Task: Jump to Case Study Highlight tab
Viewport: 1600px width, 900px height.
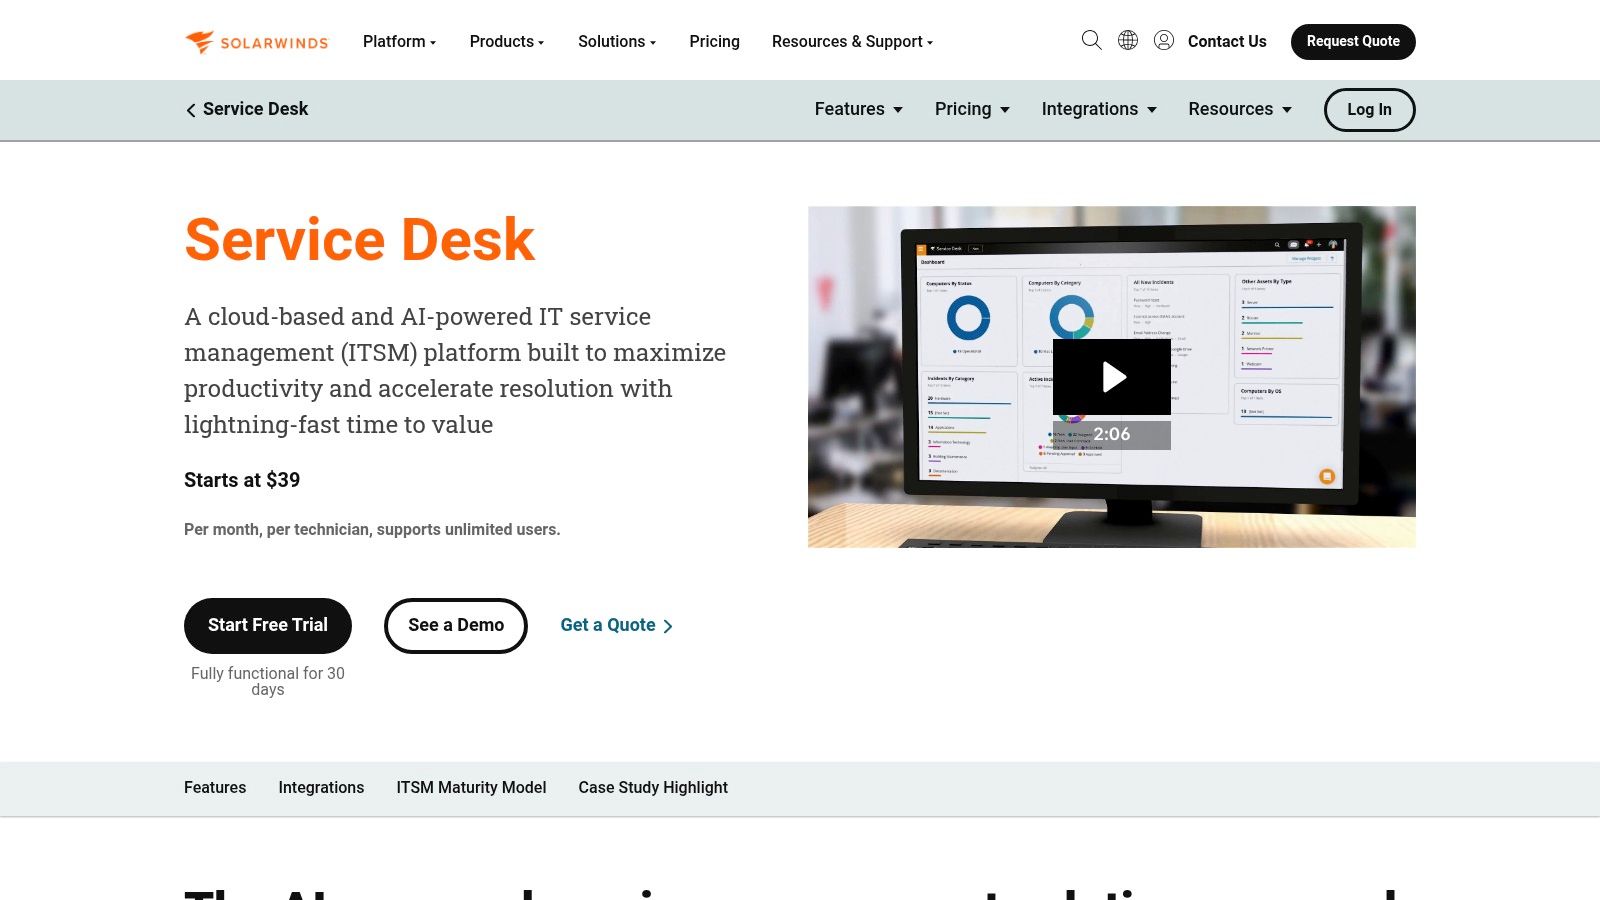Action: coord(653,788)
